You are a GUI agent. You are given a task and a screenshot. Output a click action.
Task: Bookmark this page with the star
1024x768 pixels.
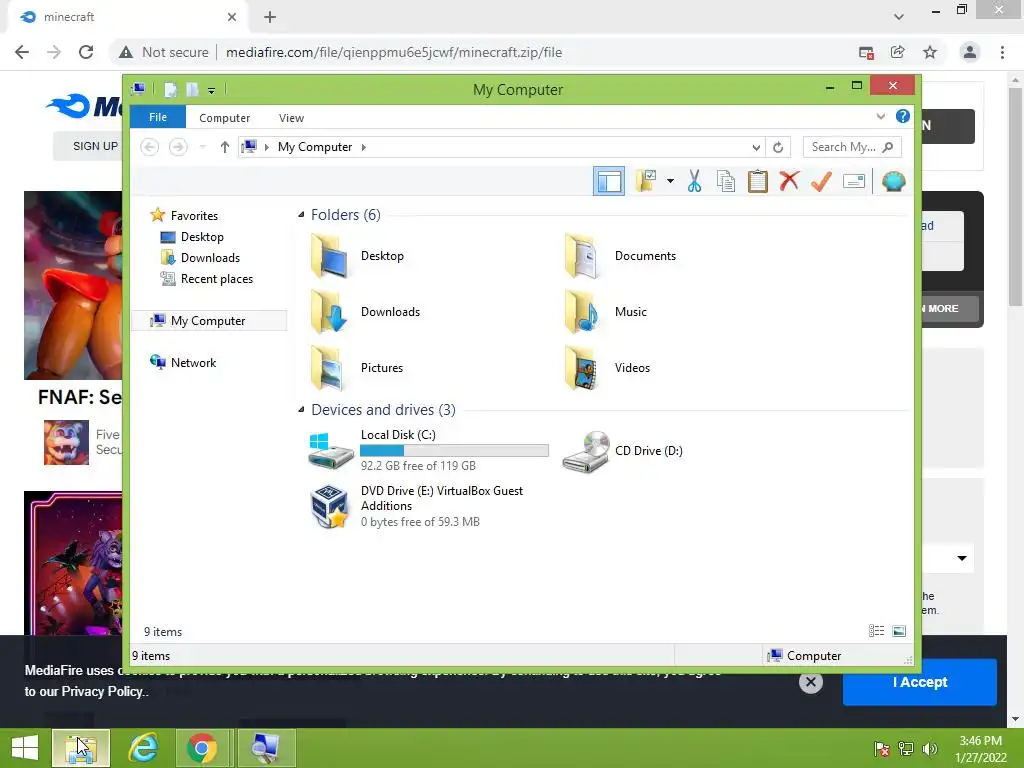click(x=930, y=52)
